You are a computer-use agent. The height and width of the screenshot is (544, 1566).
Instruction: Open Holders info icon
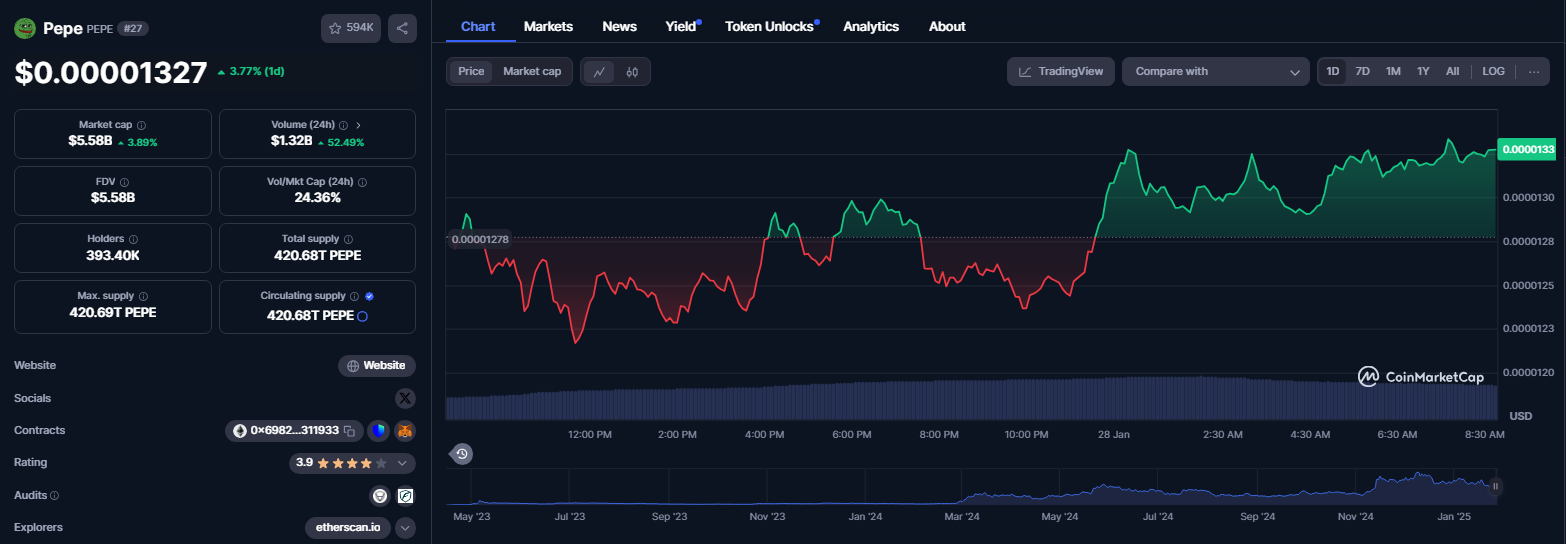133,239
